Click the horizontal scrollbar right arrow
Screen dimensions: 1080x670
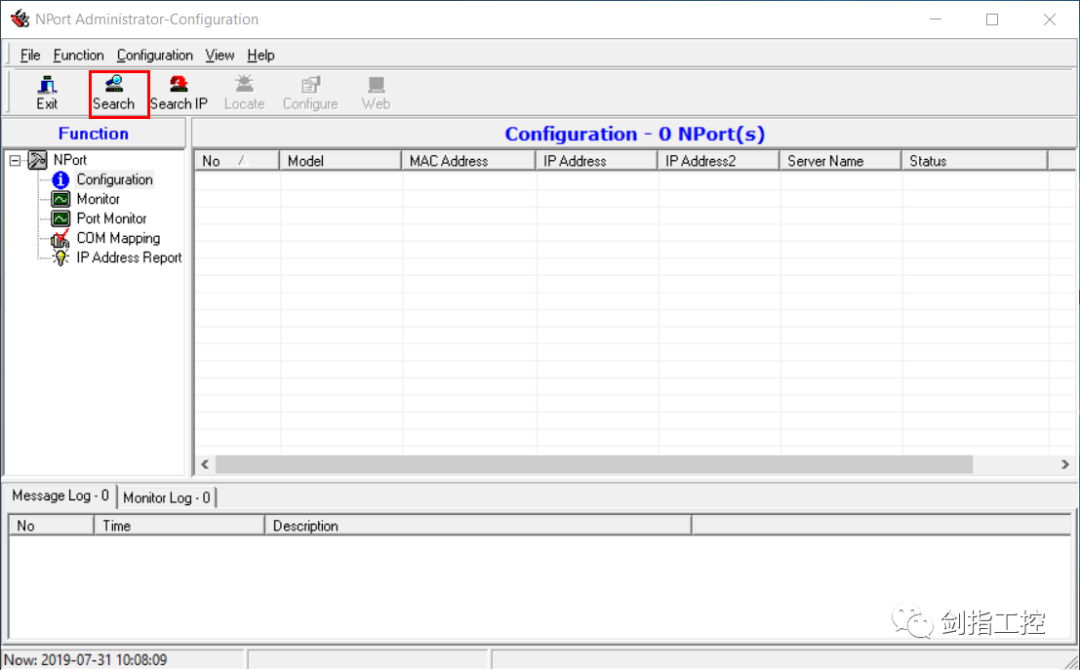[x=1065, y=464]
